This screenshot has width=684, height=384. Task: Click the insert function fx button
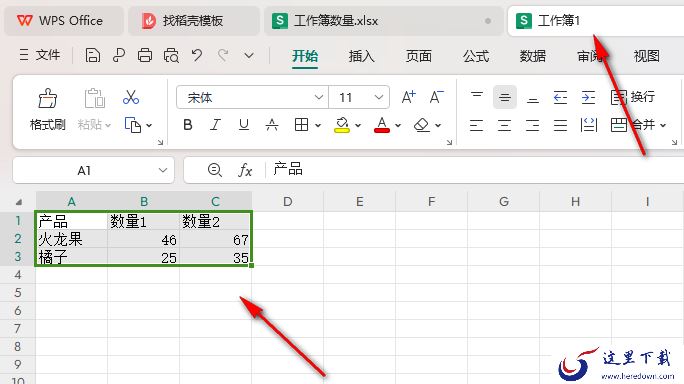245,170
